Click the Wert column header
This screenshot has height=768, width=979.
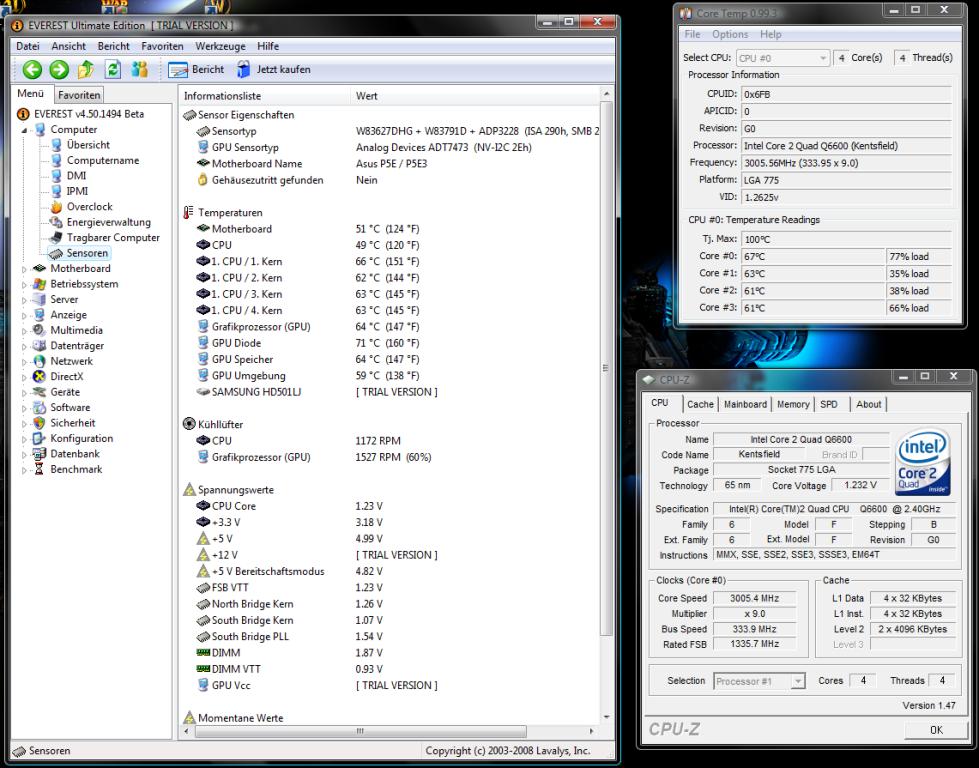pos(475,96)
